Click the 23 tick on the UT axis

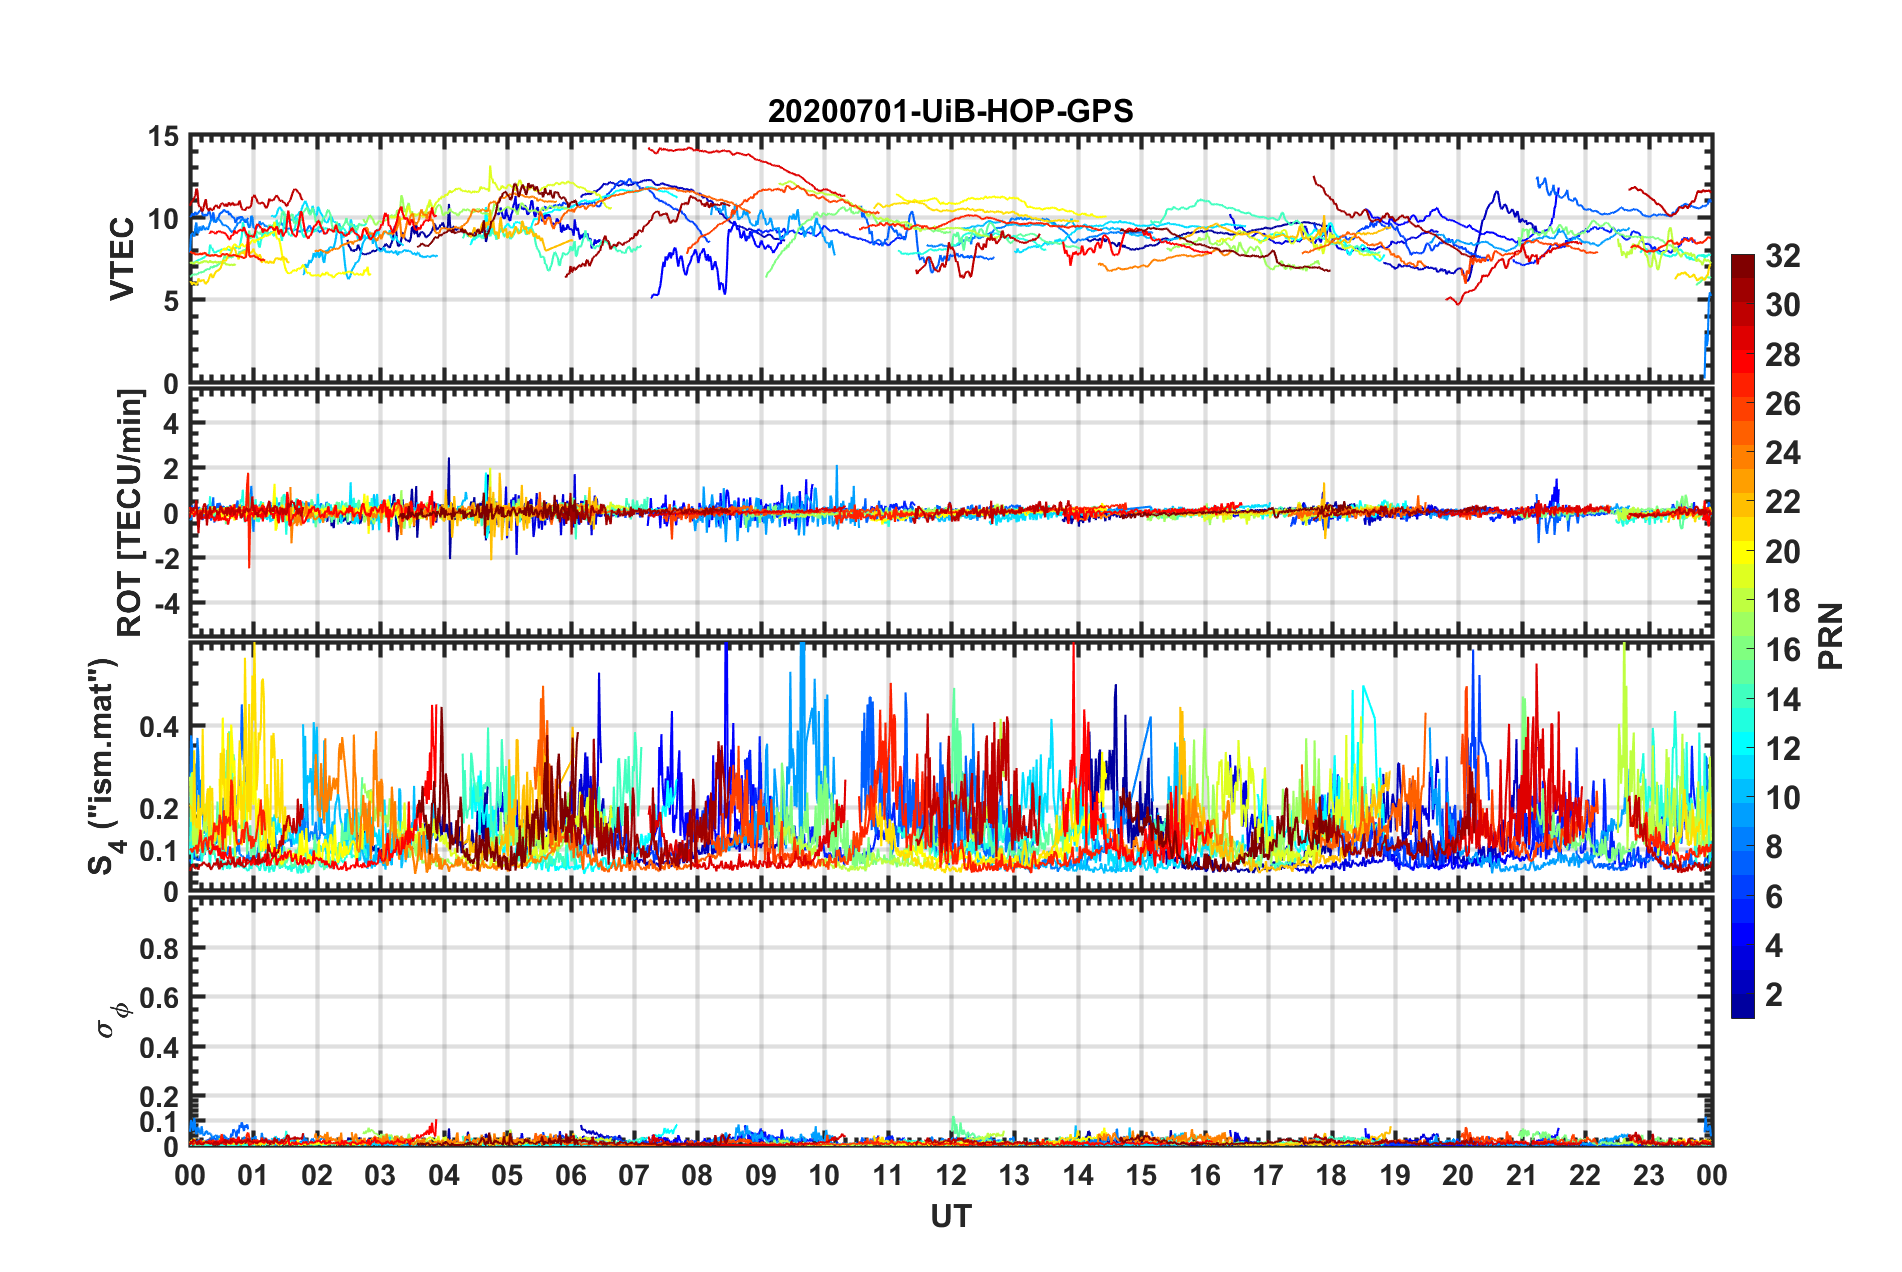[x=1648, y=1175]
